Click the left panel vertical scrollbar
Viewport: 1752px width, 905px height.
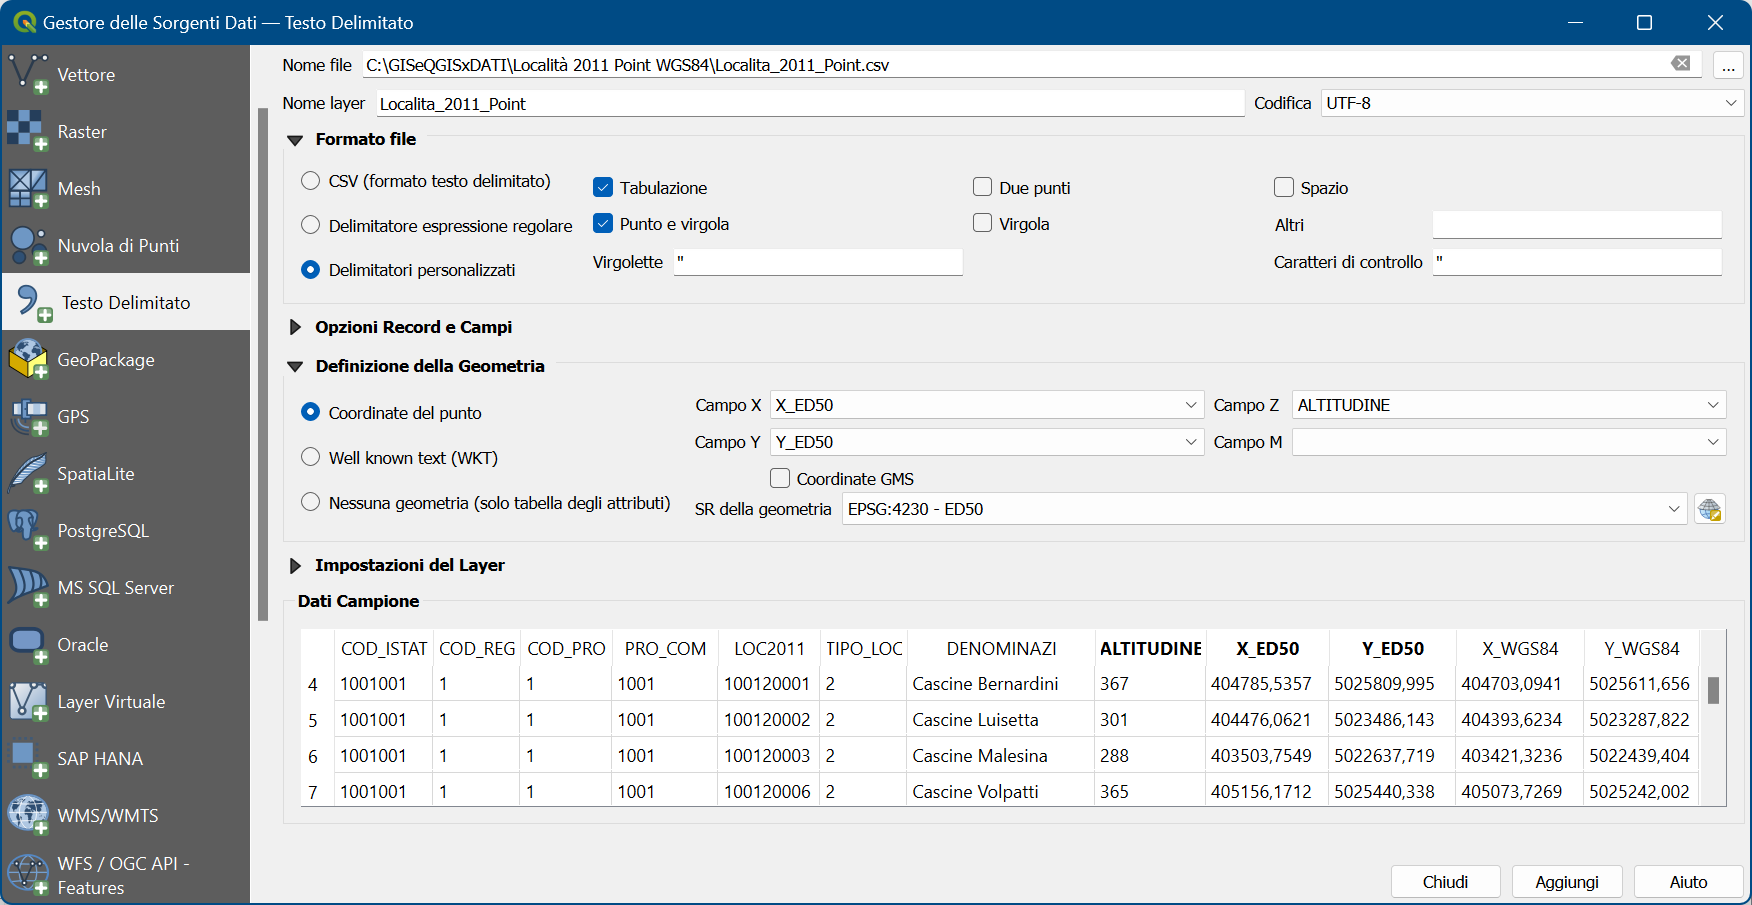[x=263, y=364]
